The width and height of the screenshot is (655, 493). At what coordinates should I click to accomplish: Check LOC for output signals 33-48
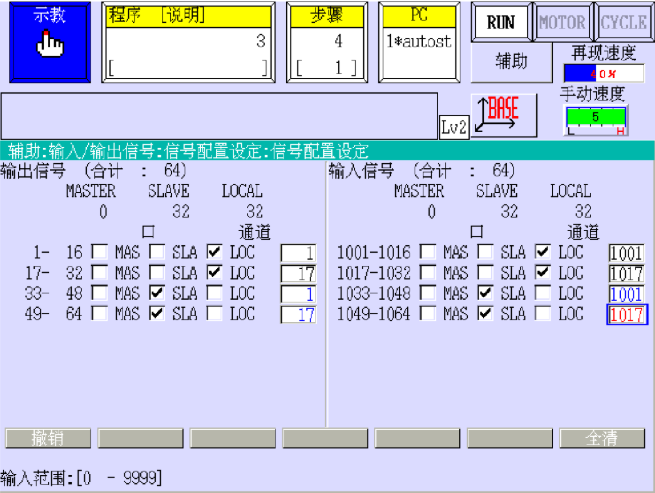tap(214, 293)
